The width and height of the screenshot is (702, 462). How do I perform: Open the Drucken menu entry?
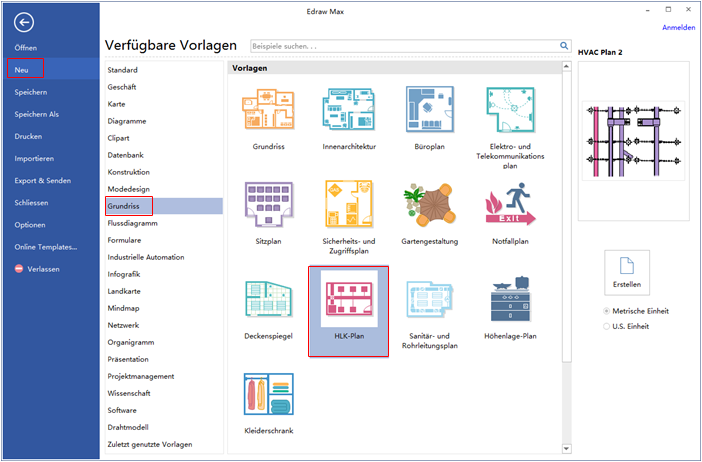click(x=28, y=136)
